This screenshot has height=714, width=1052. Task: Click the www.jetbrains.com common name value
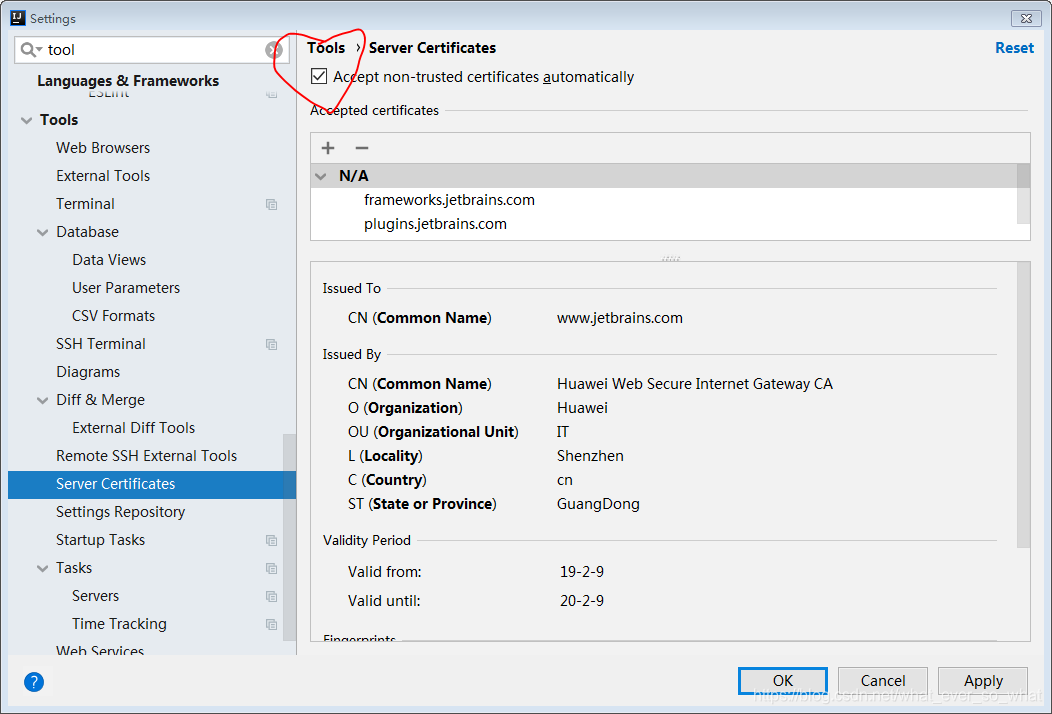point(620,318)
